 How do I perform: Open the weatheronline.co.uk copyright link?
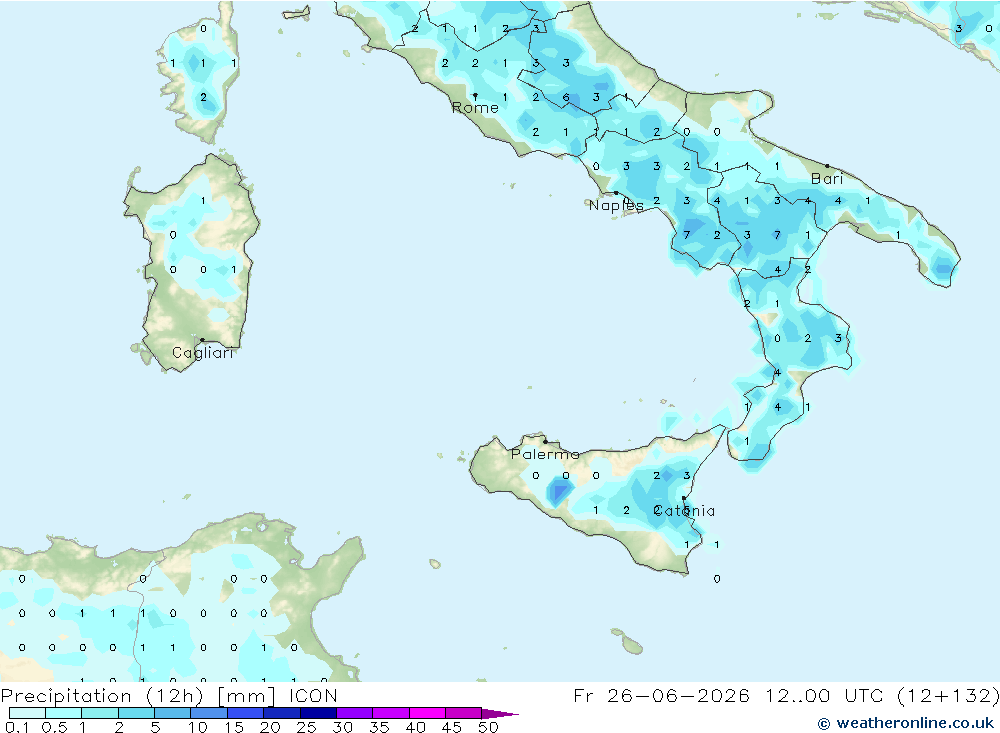(906, 723)
